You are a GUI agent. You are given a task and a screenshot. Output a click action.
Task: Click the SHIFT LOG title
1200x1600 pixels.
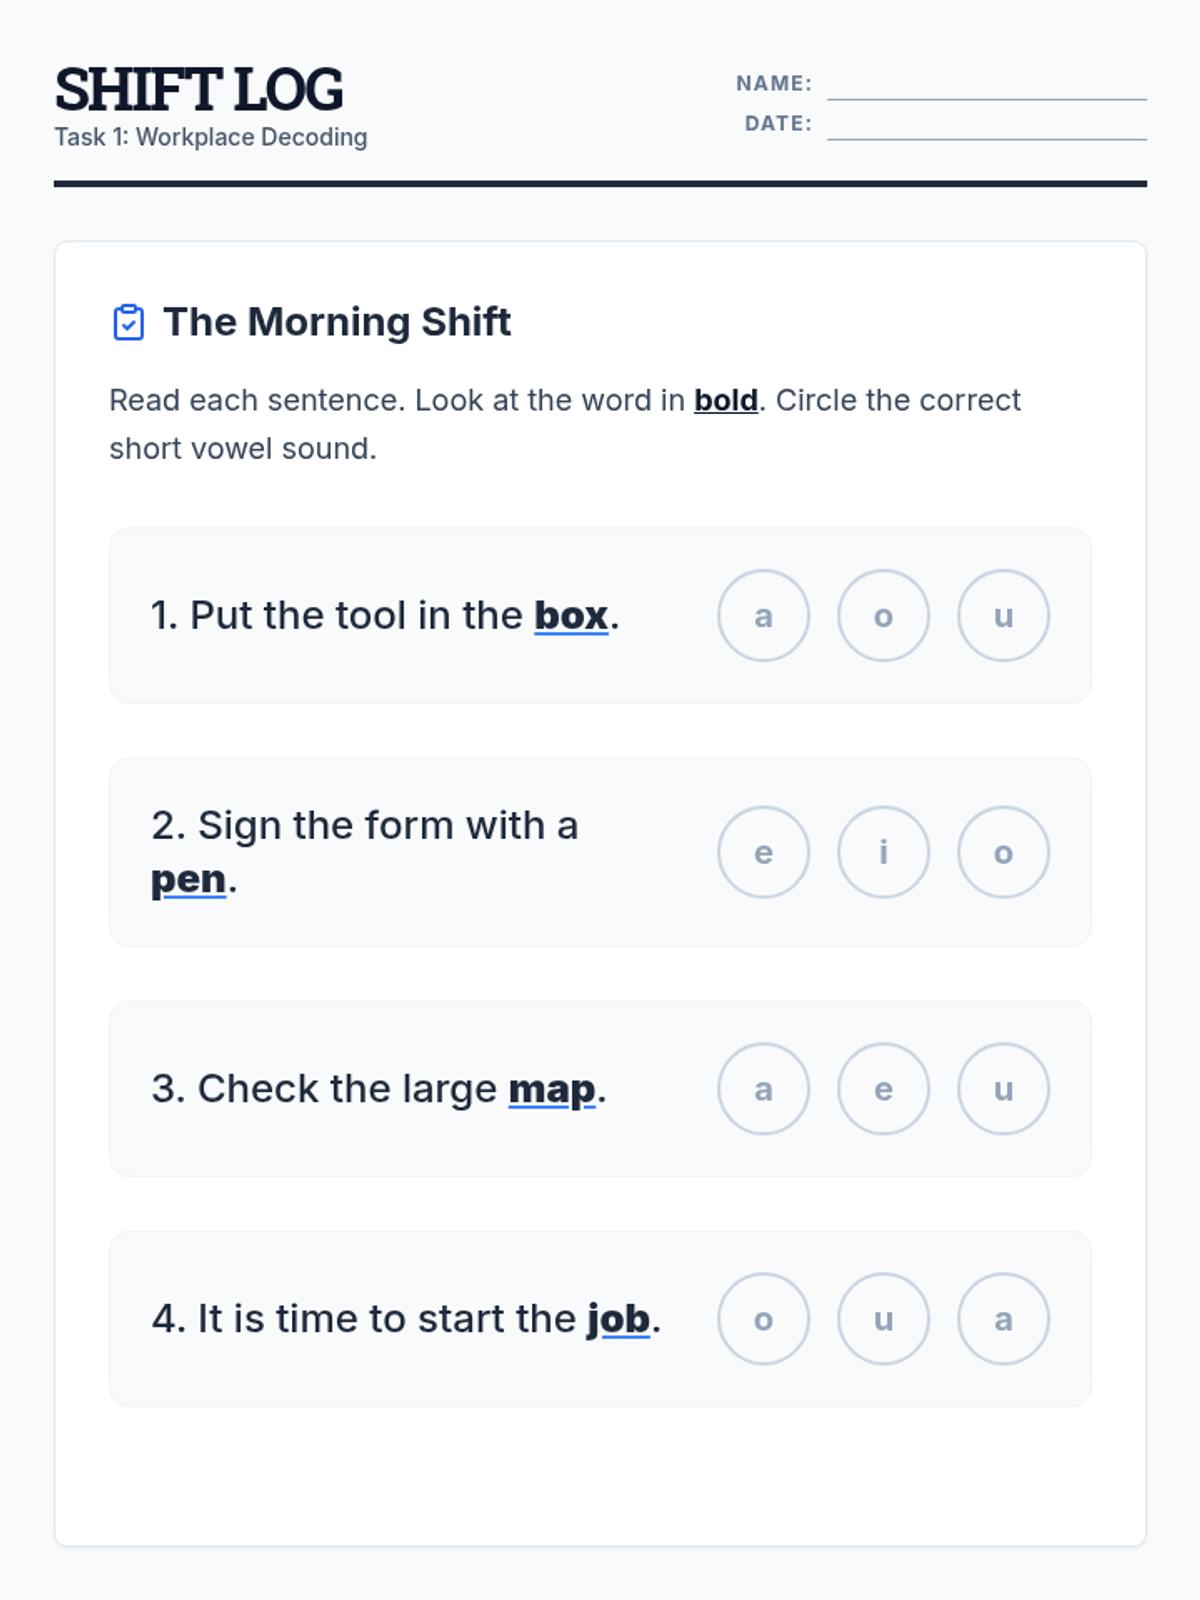199,90
